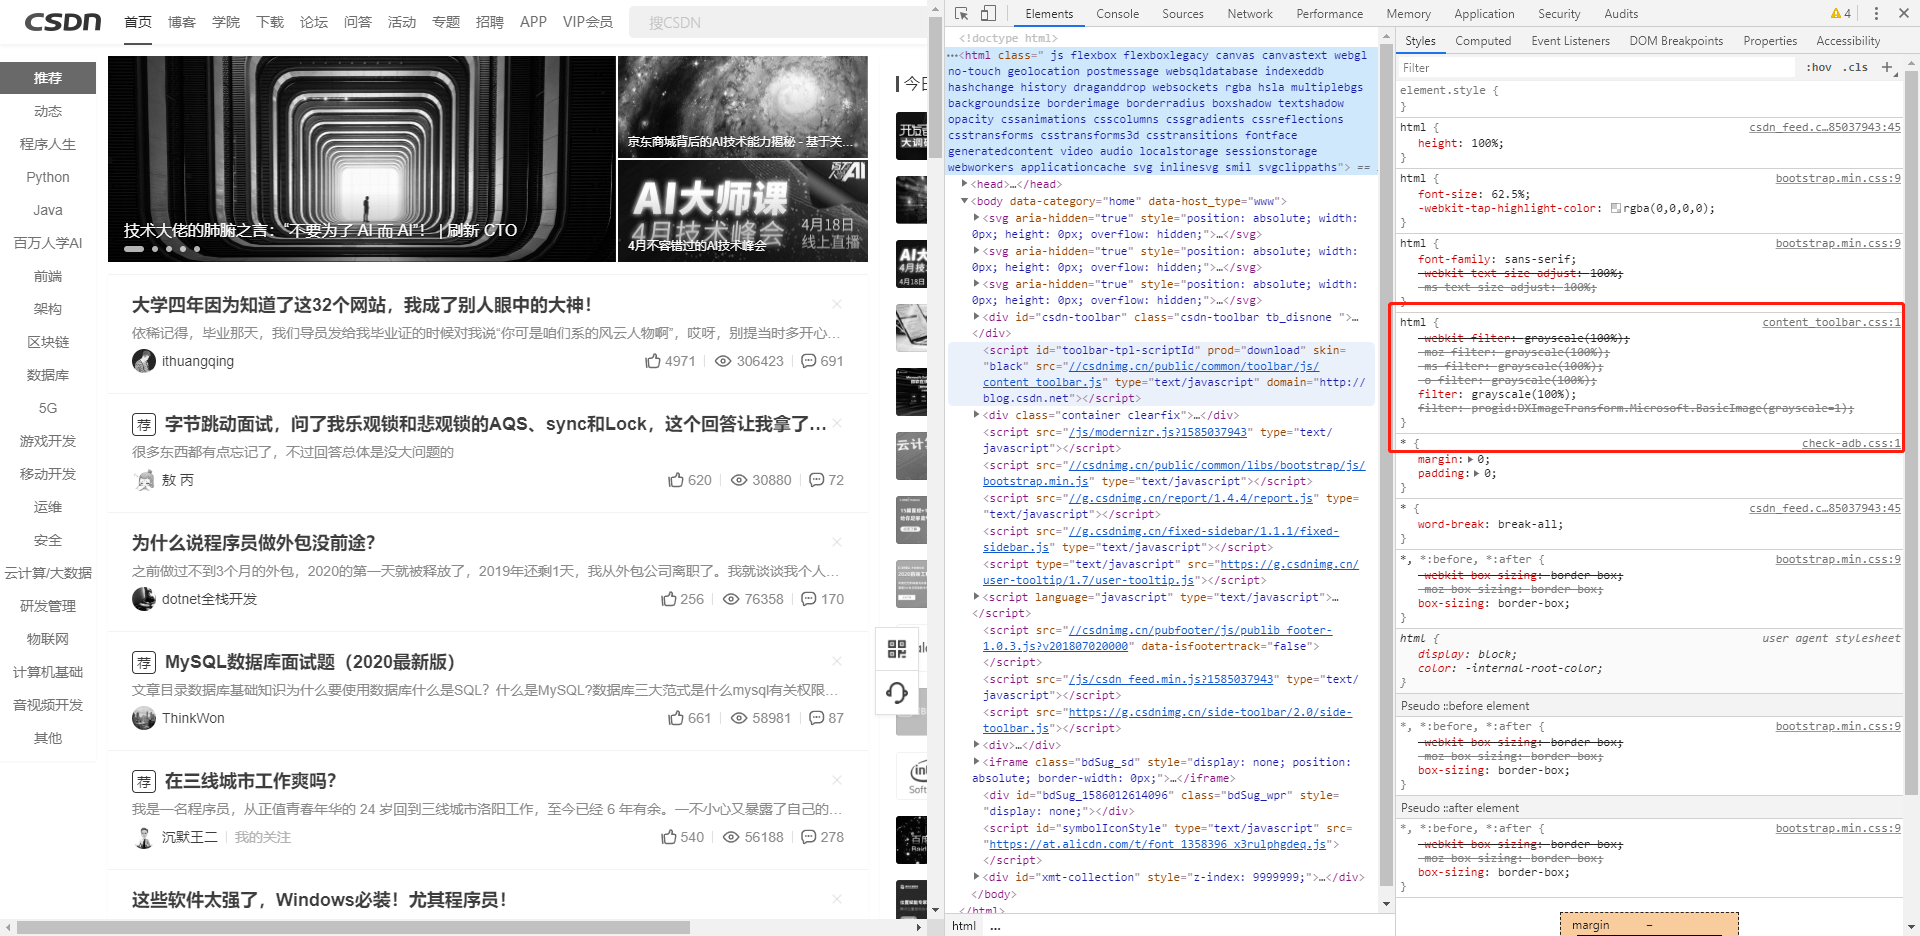1920x936 pixels.
Task: Click the views eye icon showing 58981
Action: pos(739,718)
